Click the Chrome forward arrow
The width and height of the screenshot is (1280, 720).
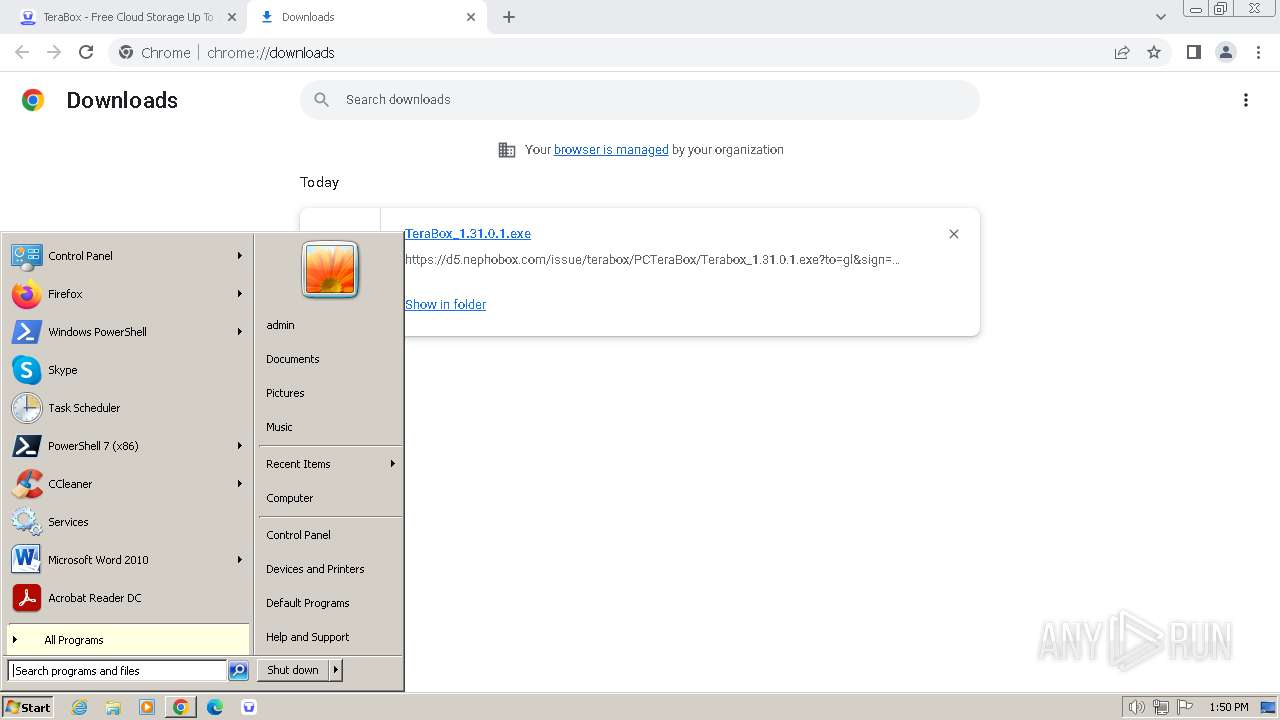pyautogui.click(x=54, y=52)
